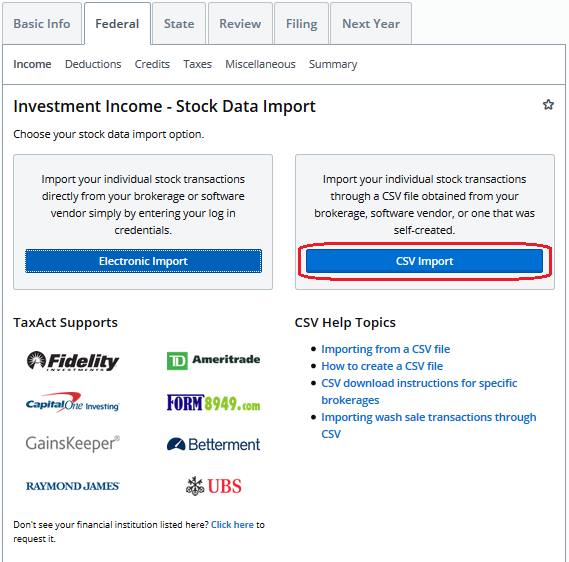Choose the Capital One Investing logo
This screenshot has height=562, width=569.
tap(73, 403)
